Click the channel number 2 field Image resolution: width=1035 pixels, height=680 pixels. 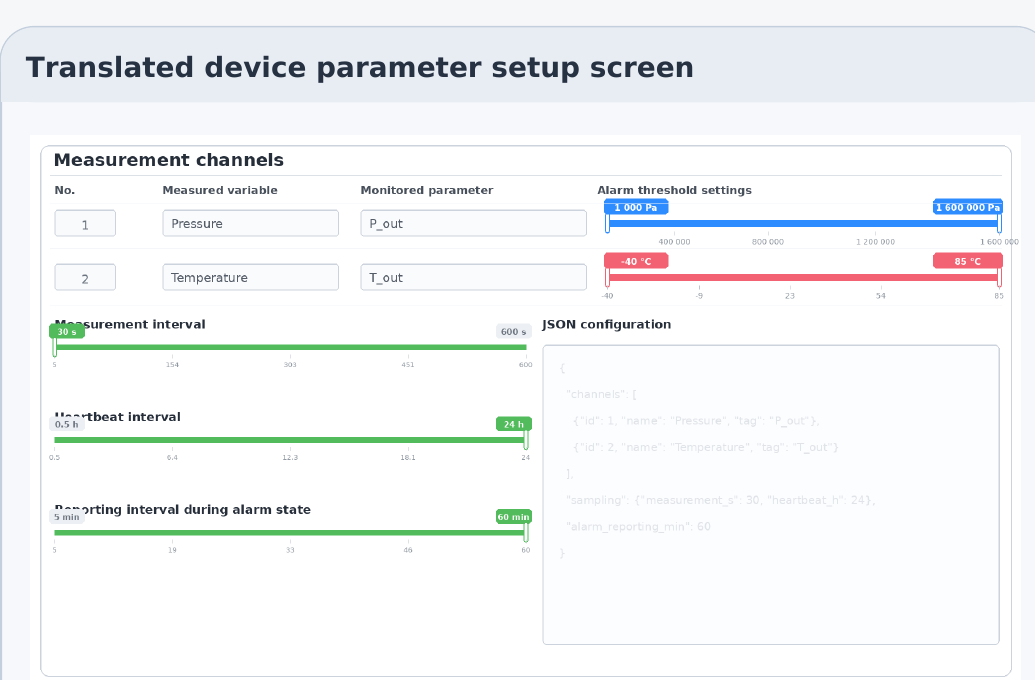tap(84, 277)
